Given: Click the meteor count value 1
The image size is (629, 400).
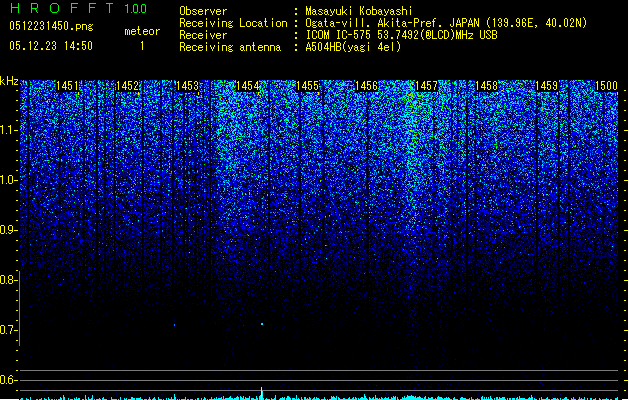Looking at the screenshot, I should click(x=142, y=46).
